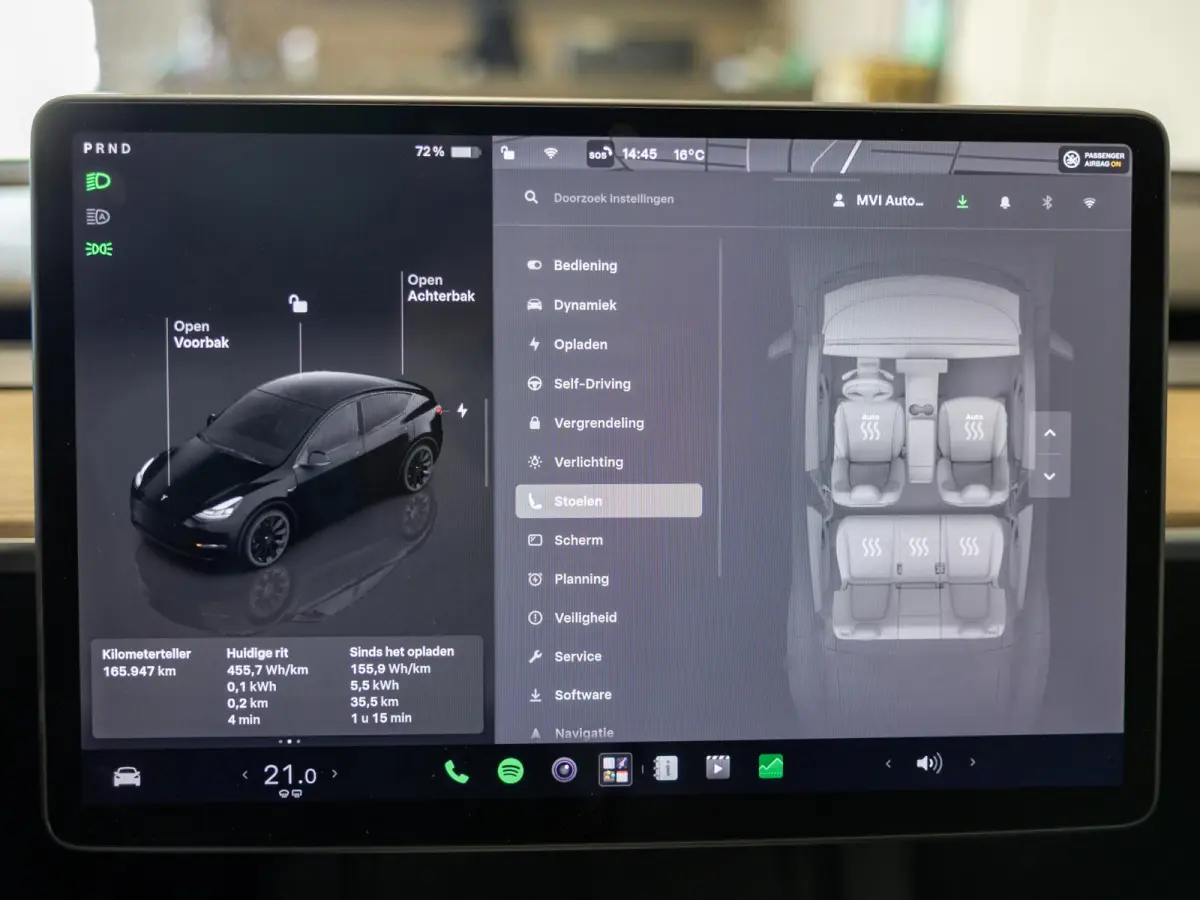Tap the parking lights indicator icon
This screenshot has width=1200, height=900.
(x=99, y=249)
